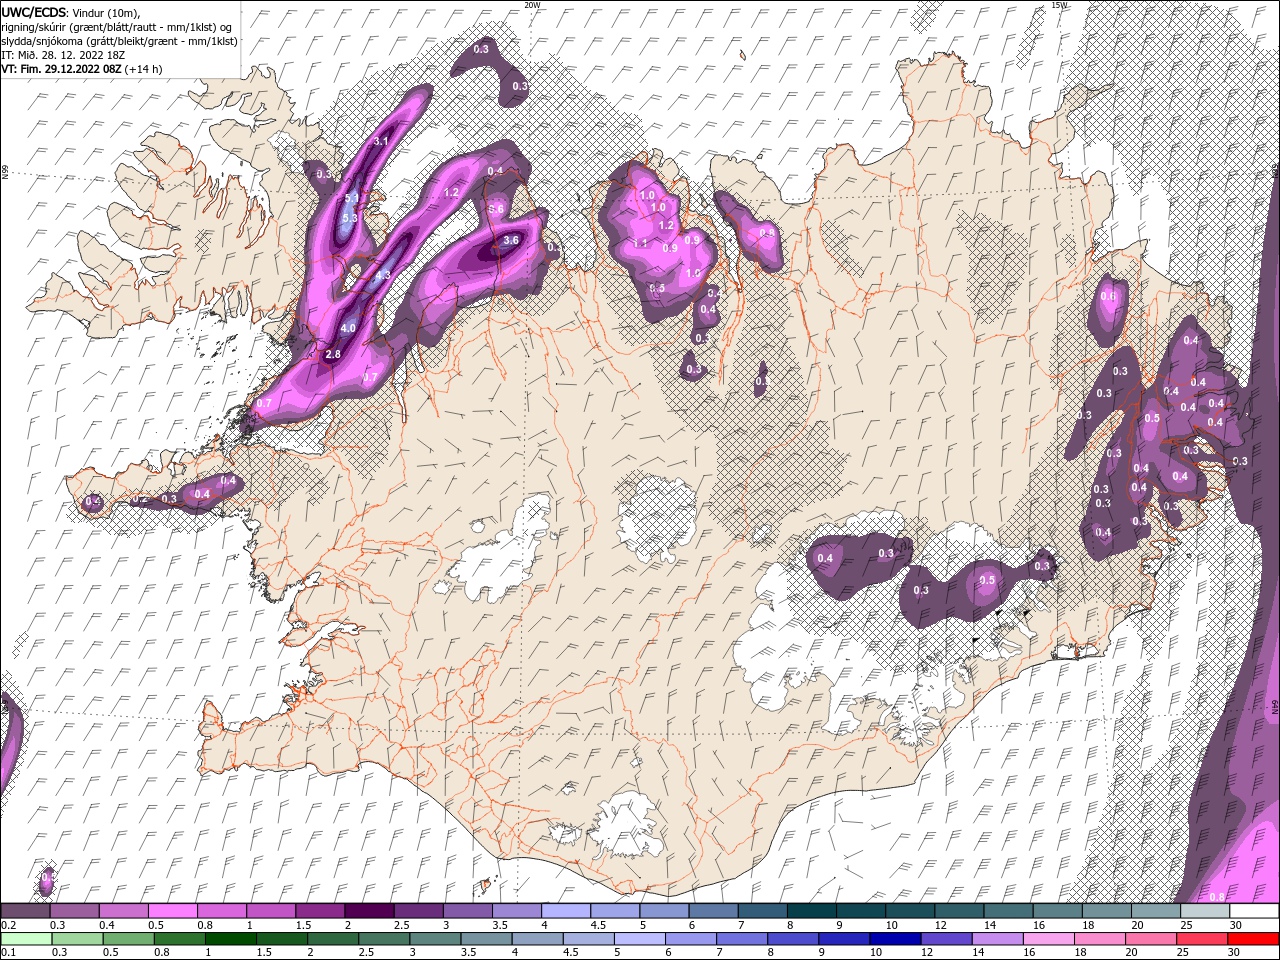Click bottom legend row red swatch above "30"
Viewport: 1280px width, 960px height.
pos(1254,939)
